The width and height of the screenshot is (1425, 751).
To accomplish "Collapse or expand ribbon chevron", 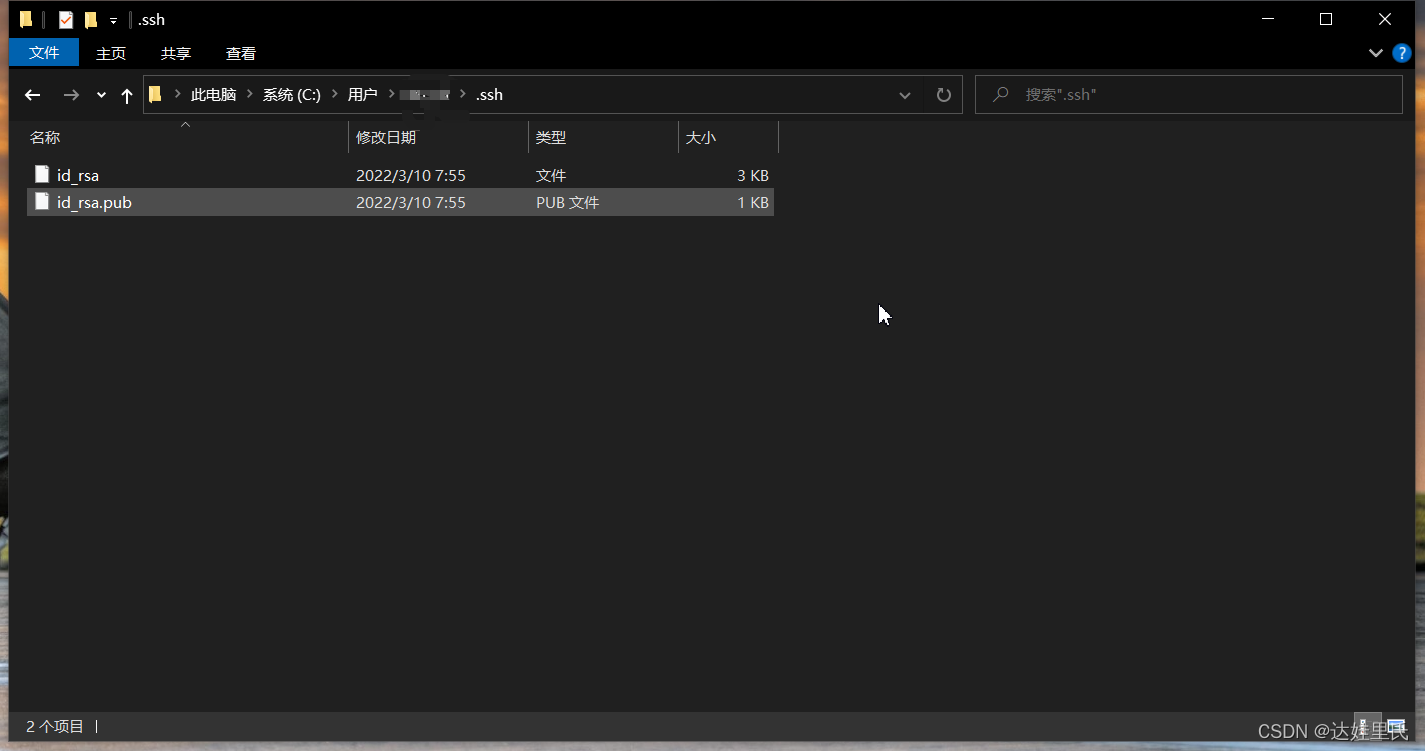I will click(1376, 53).
